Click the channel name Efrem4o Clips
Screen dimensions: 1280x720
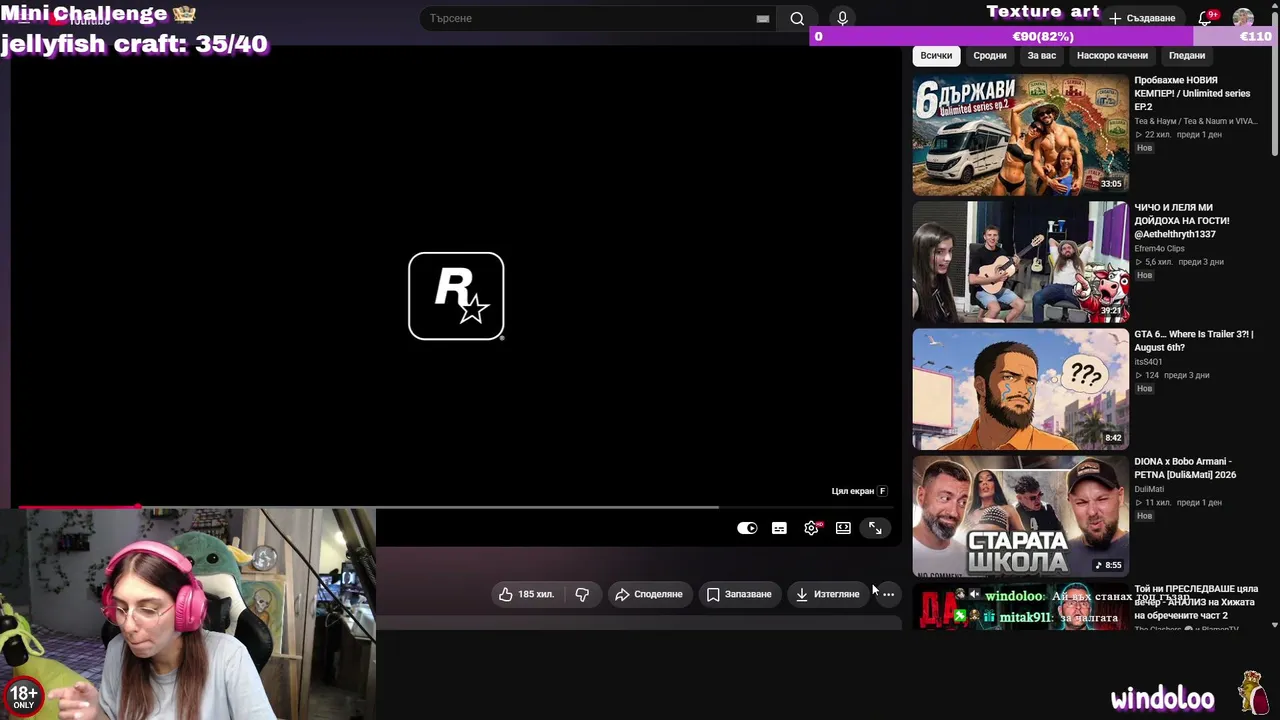pos(1159,248)
